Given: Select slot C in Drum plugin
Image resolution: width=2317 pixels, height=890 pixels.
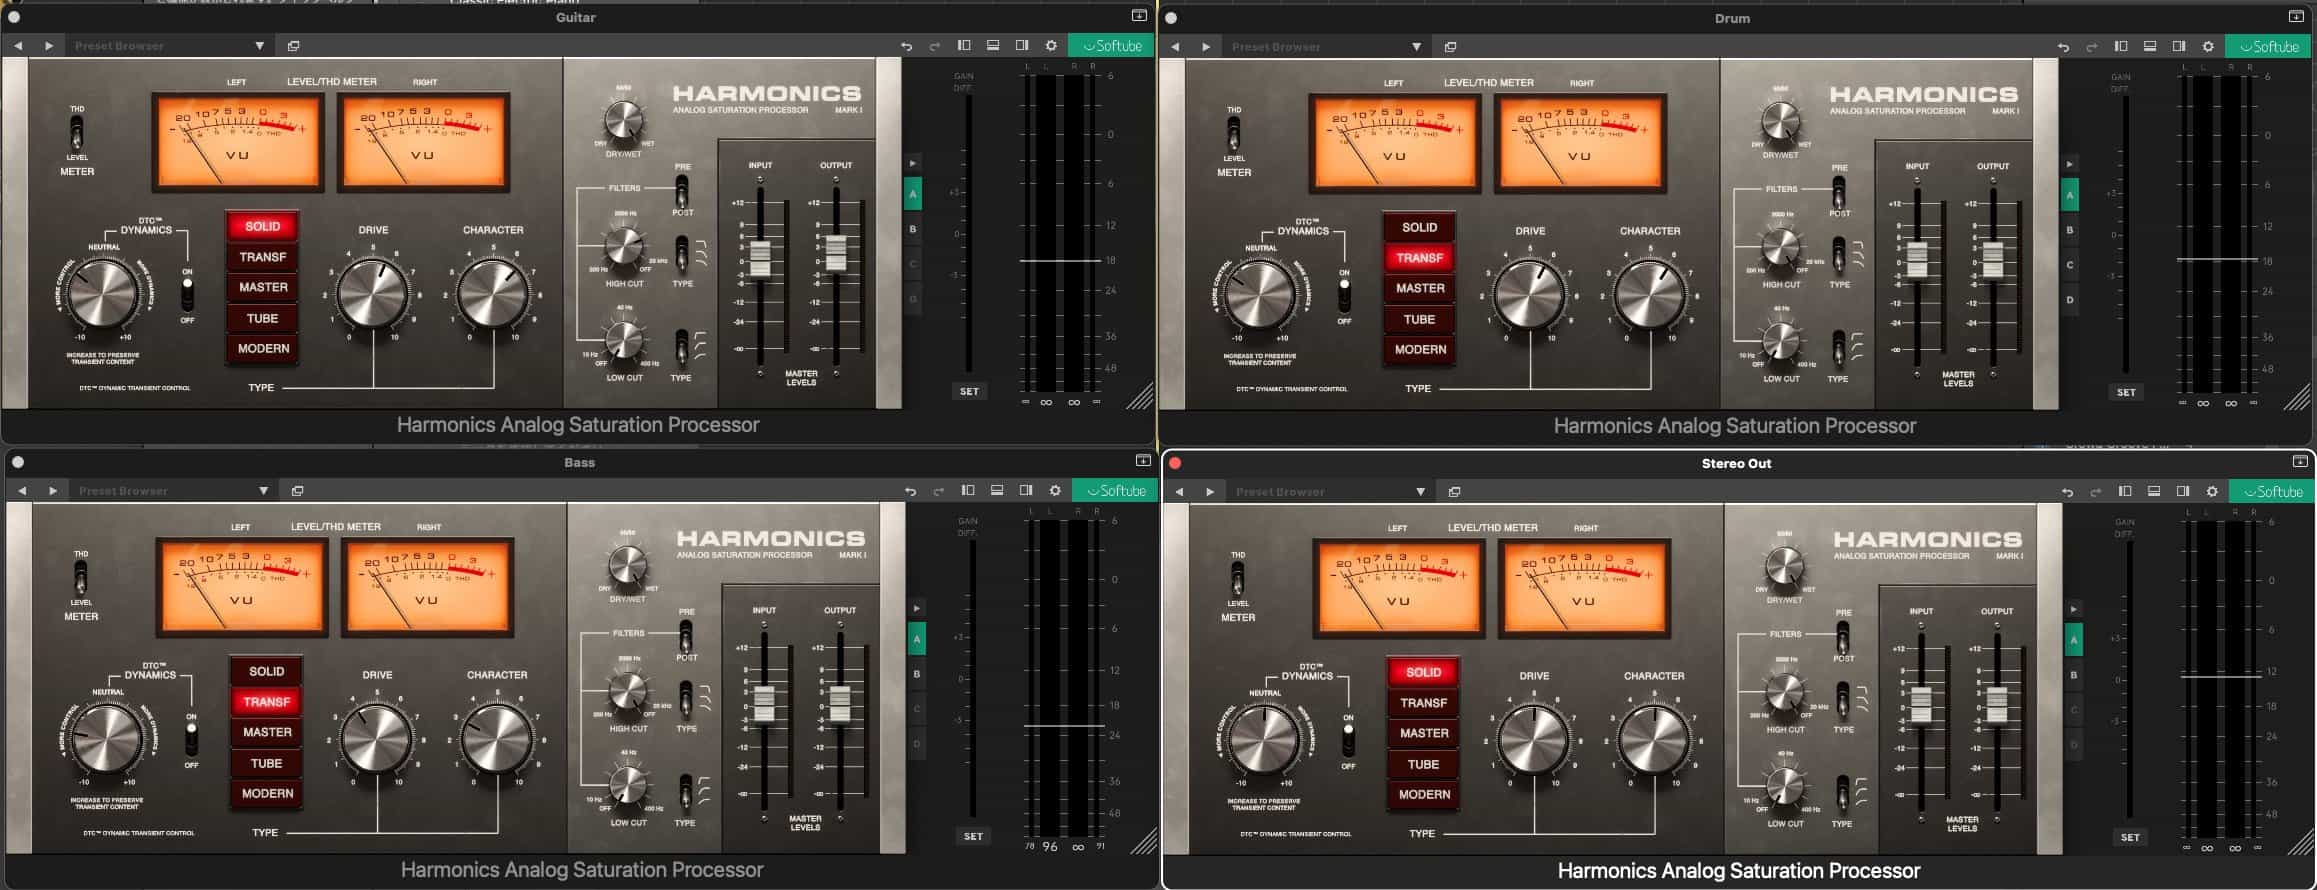Looking at the screenshot, I should pyautogui.click(x=2070, y=265).
